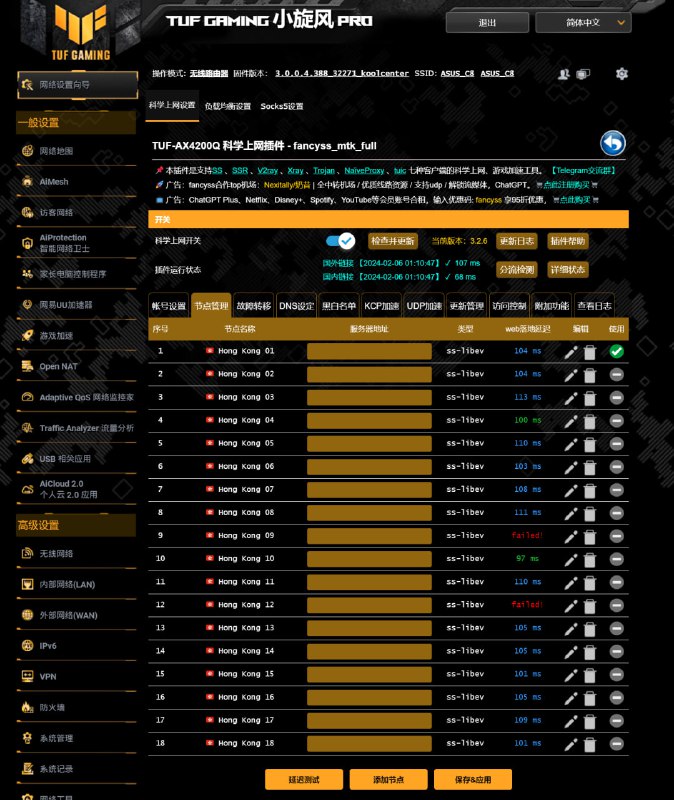This screenshot has height=800, width=674.
Task: Switch to the load balancing settings tab
Action: (228, 106)
